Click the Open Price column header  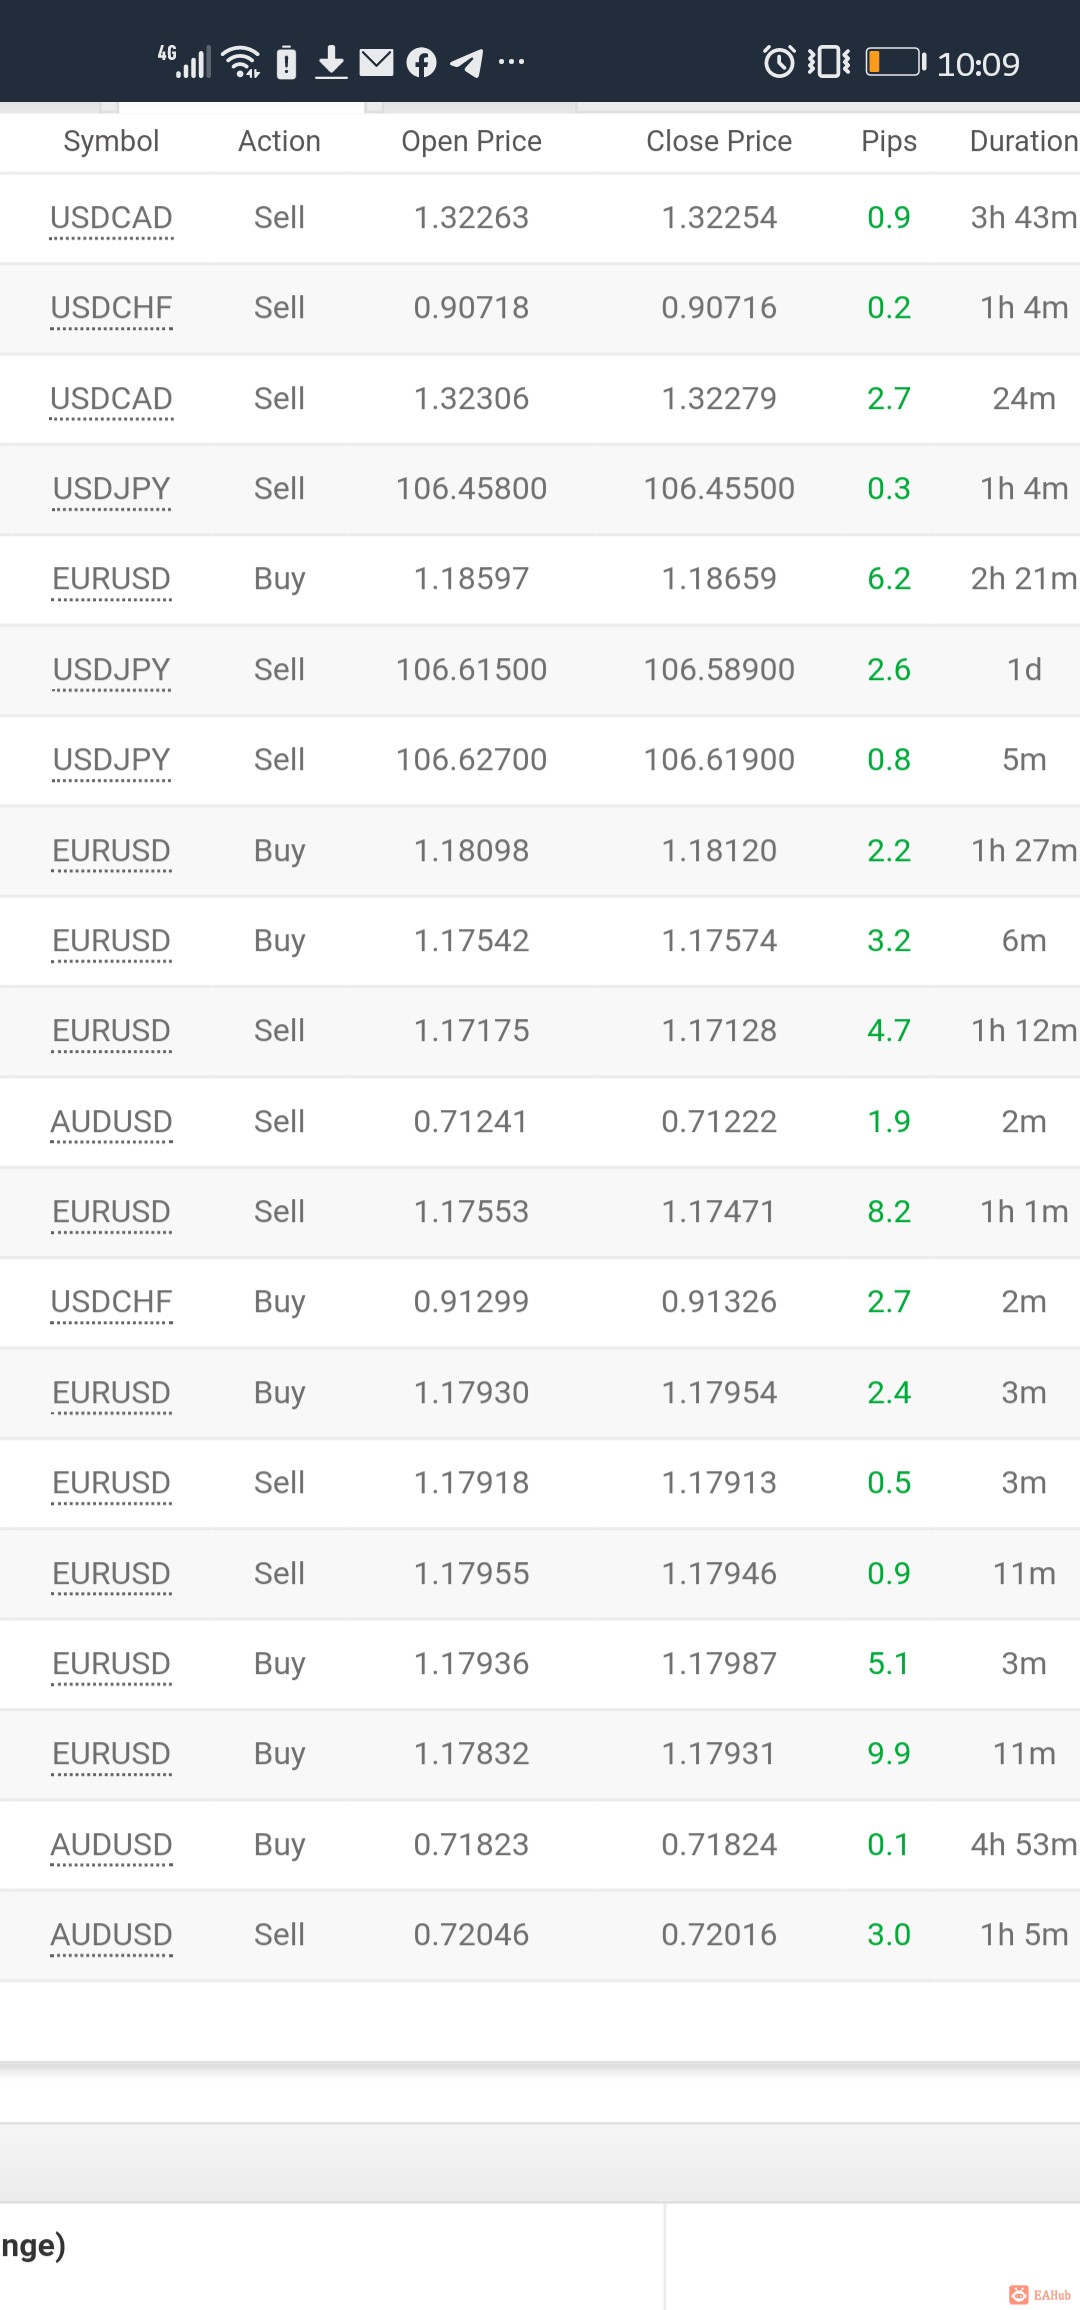coord(471,141)
